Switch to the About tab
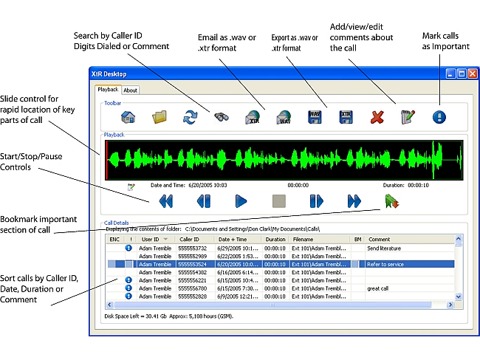The height and width of the screenshot is (360, 480). [130, 90]
